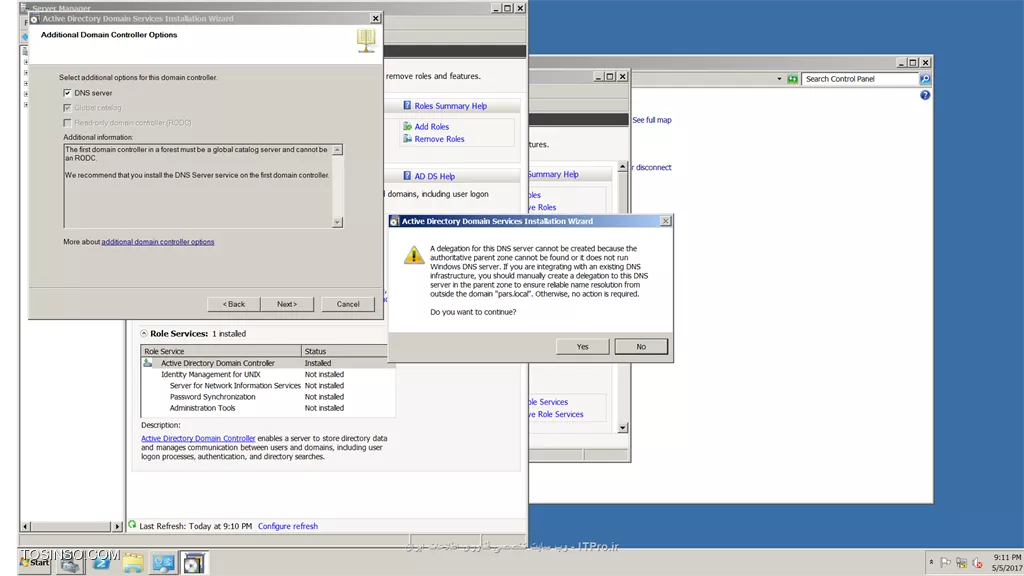Click the blue Help icon in Control Panel

[925, 95]
